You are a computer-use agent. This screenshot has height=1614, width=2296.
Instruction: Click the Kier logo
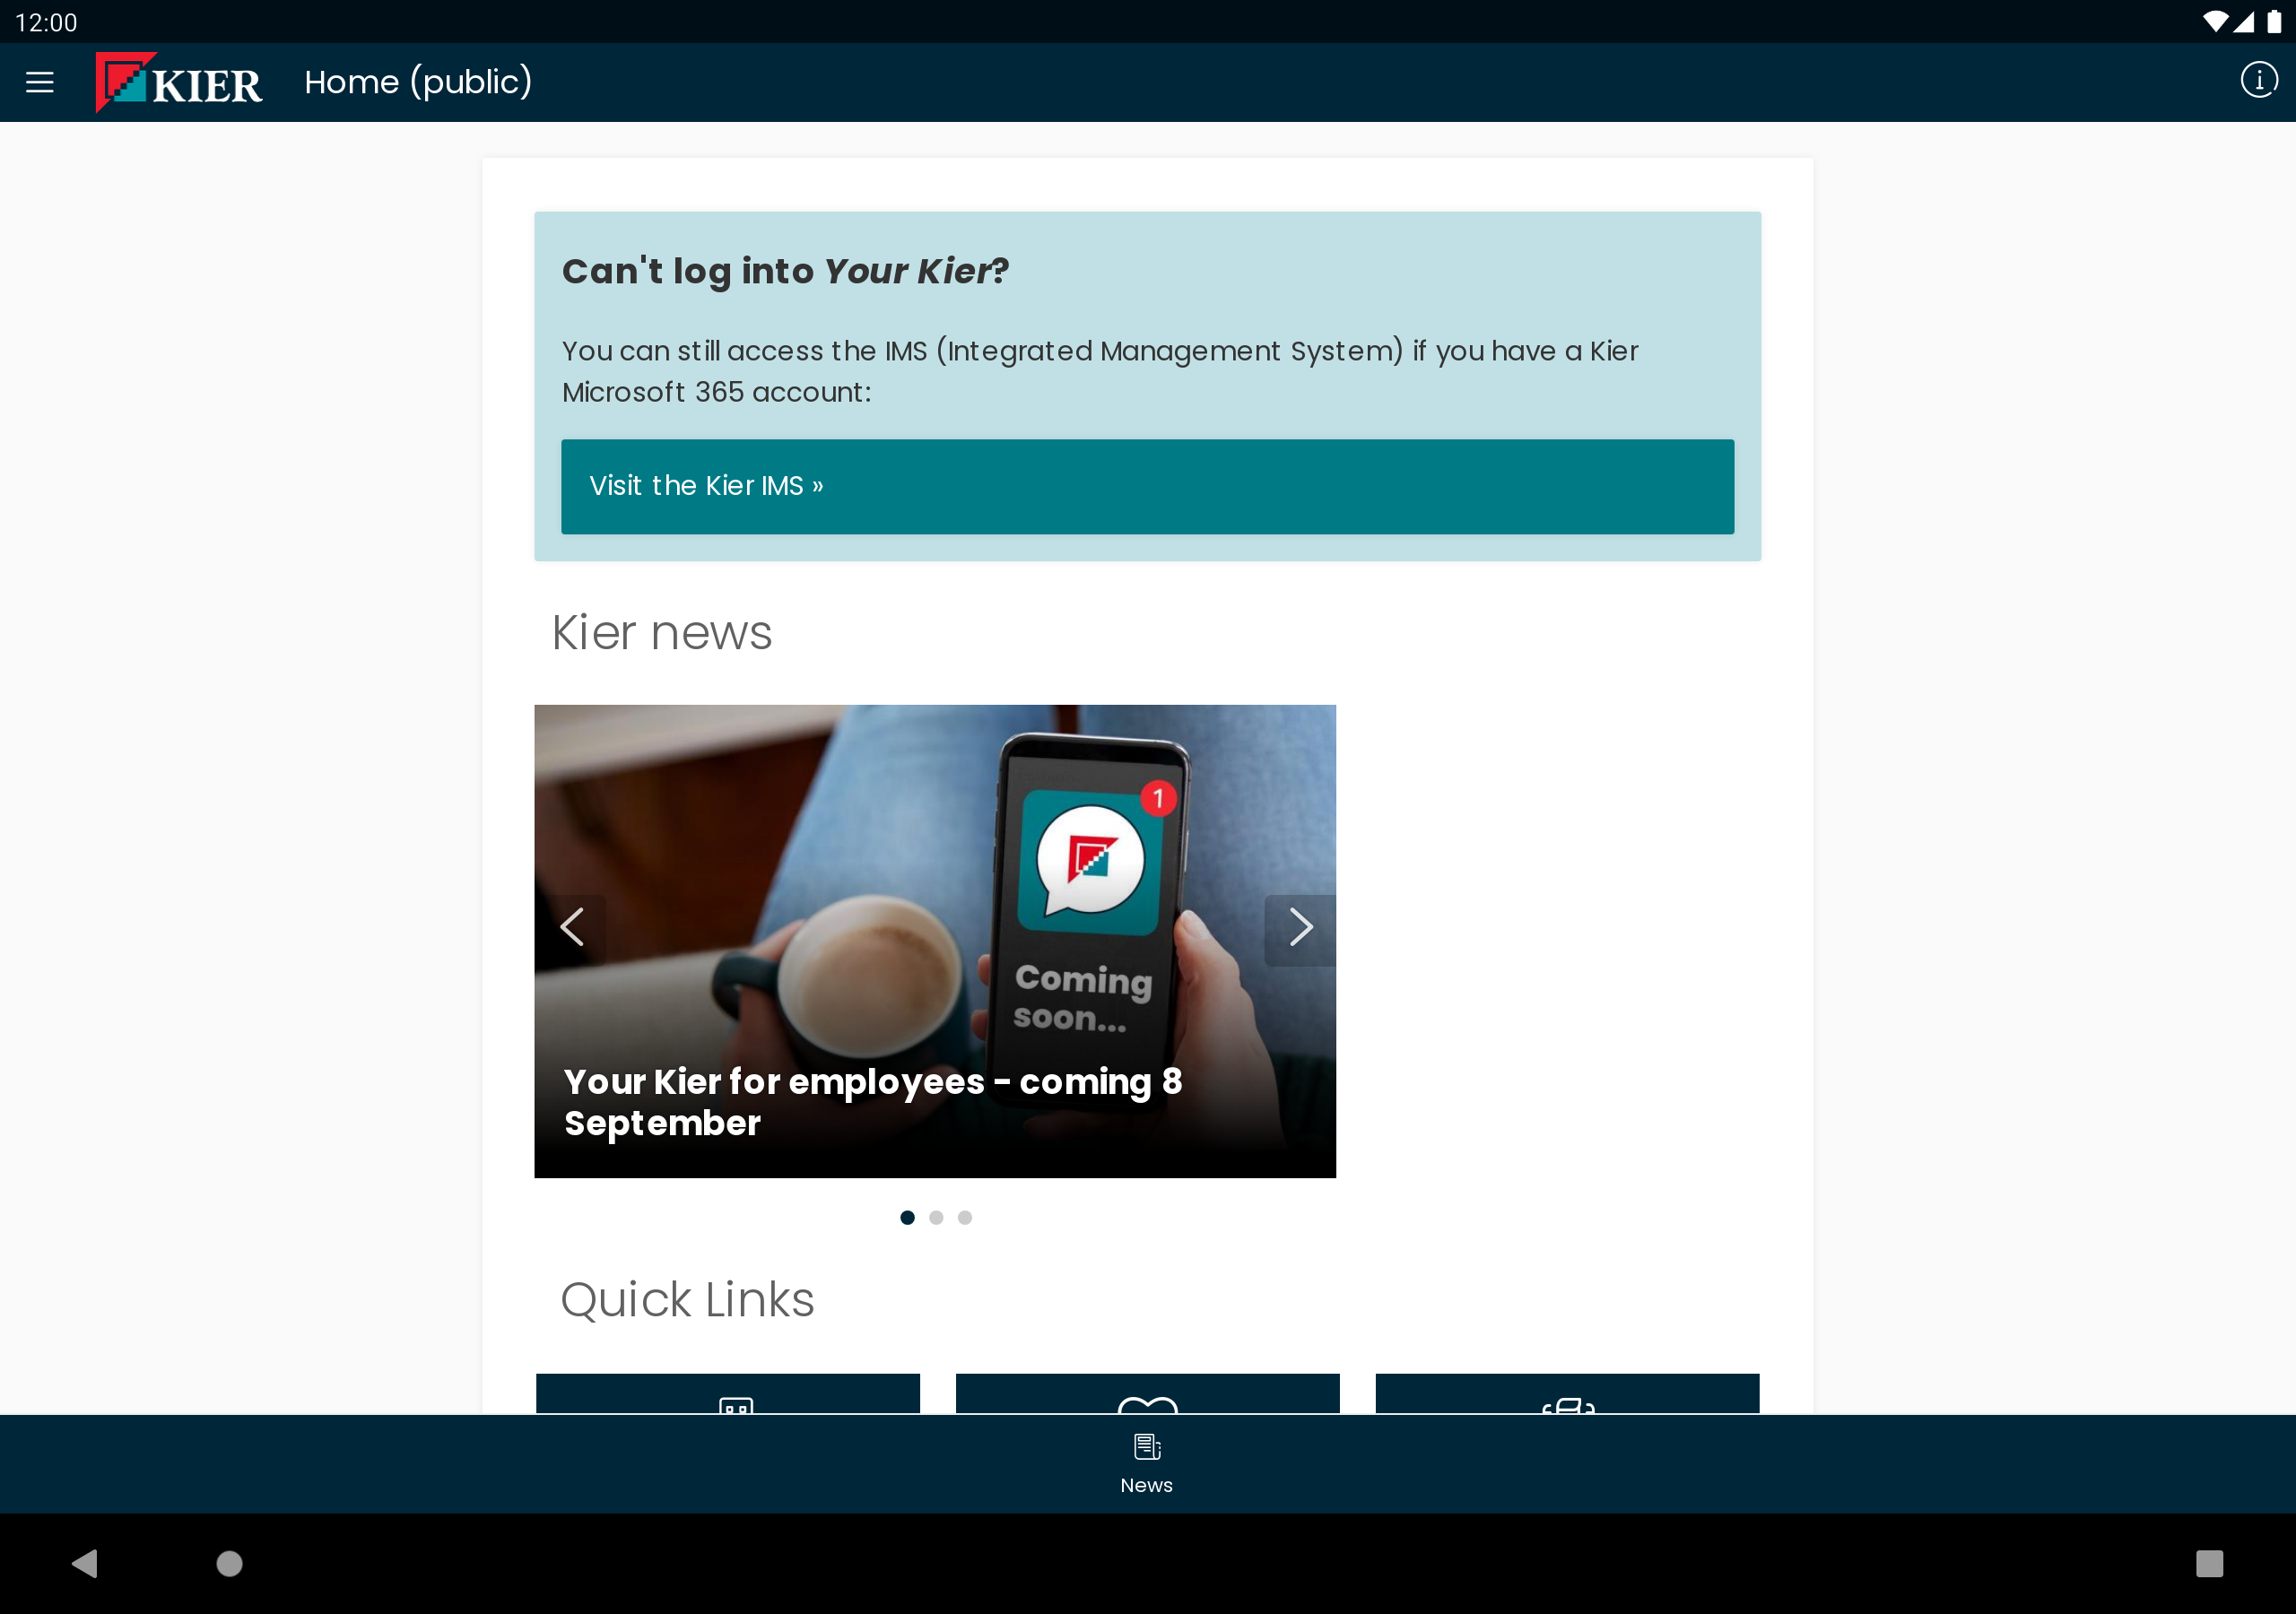pos(179,82)
